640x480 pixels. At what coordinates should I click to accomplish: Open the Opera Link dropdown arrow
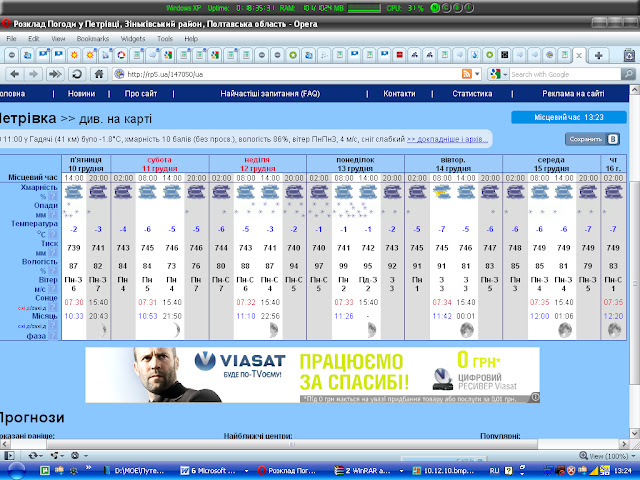point(42,456)
